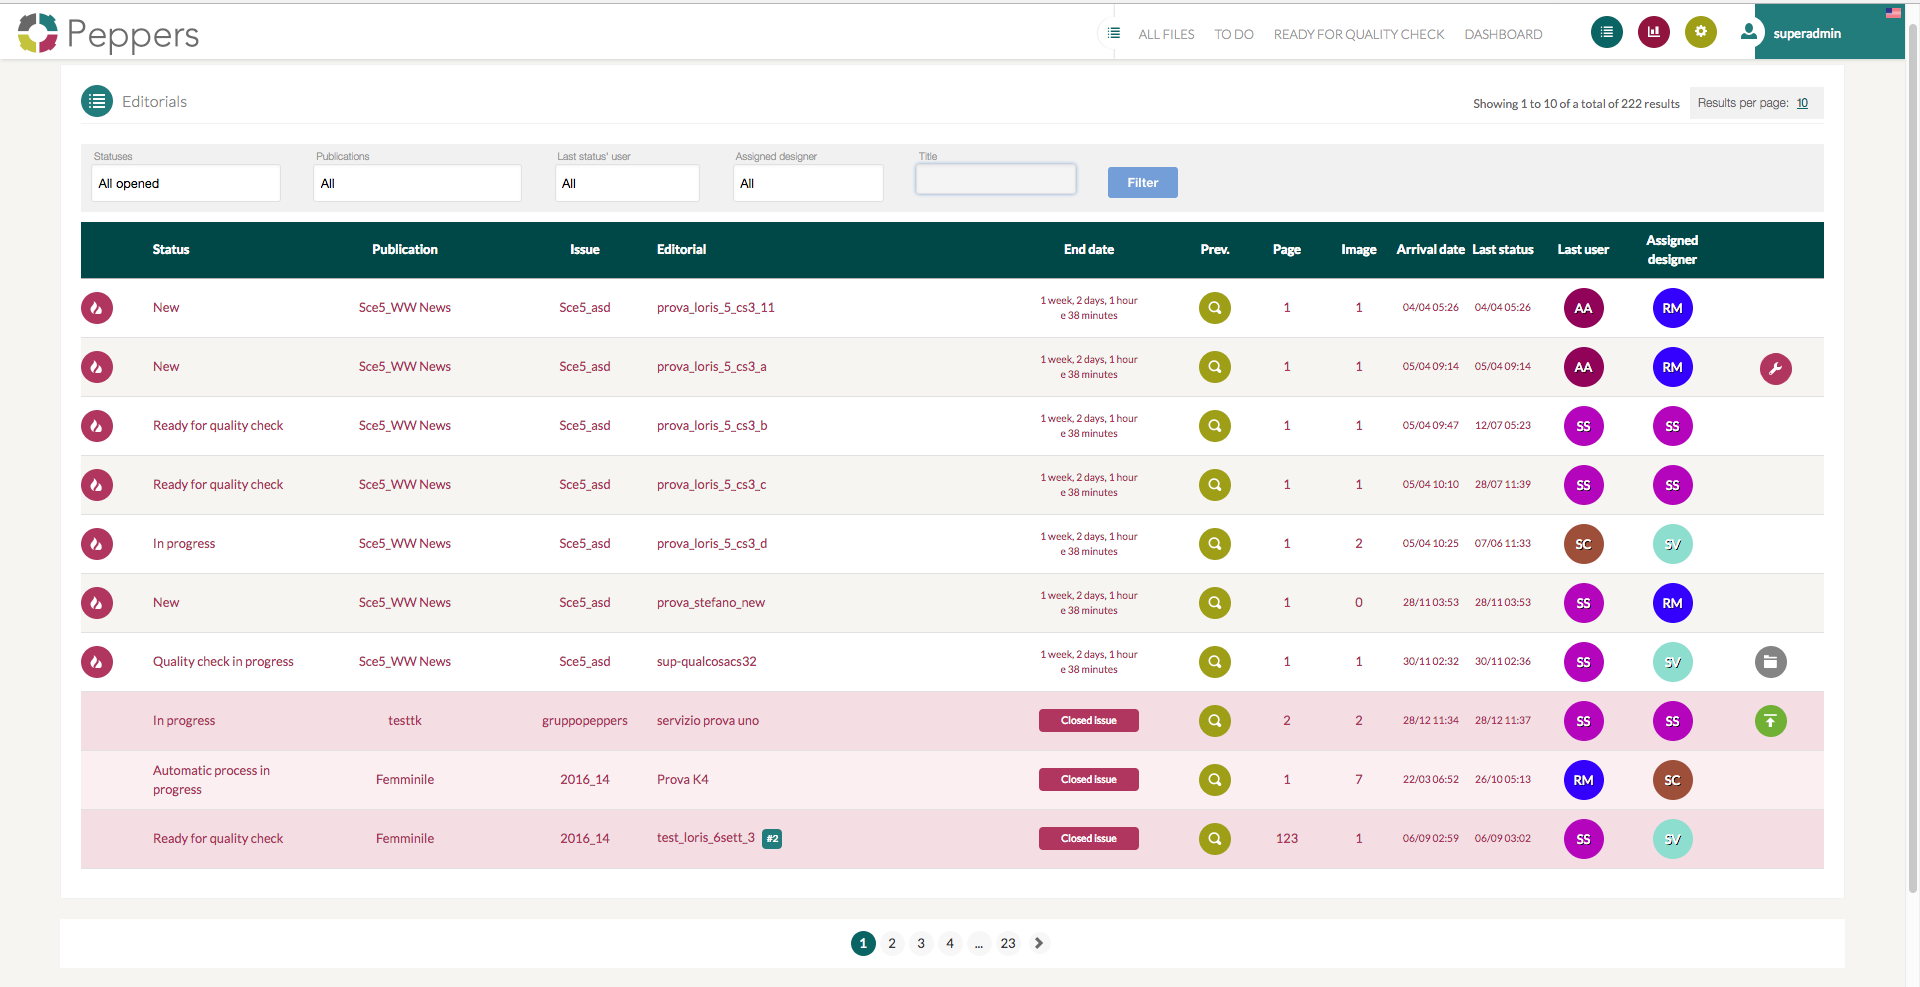1920x987 pixels.
Task: Click 'gruppopeppers' issue cell
Action: point(585,721)
